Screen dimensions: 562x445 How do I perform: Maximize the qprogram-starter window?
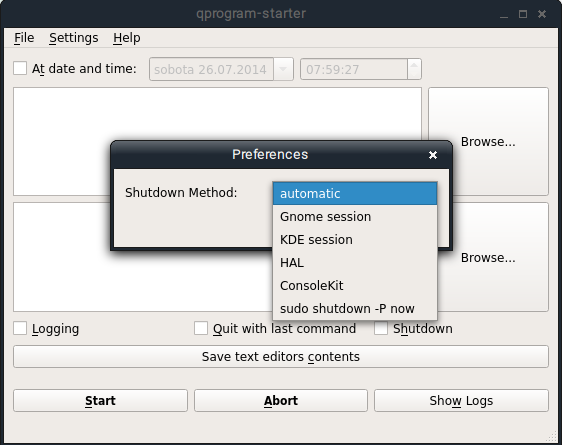click(x=523, y=14)
